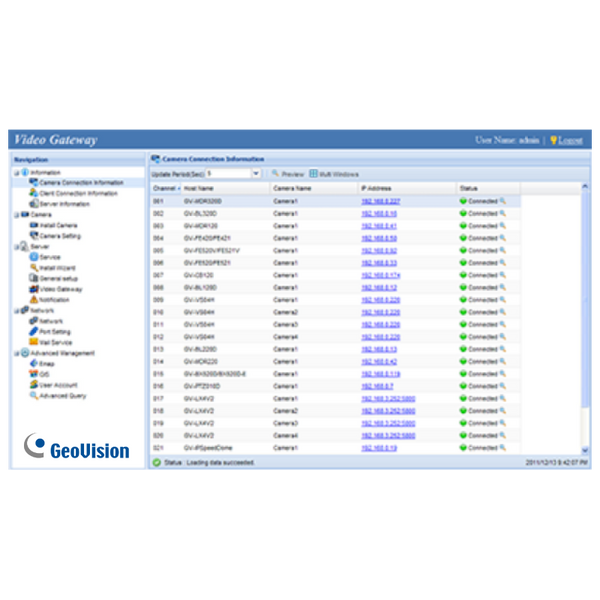Open the Advanced Query magnifier icon
Screen dimensions: 600x600
[34, 395]
